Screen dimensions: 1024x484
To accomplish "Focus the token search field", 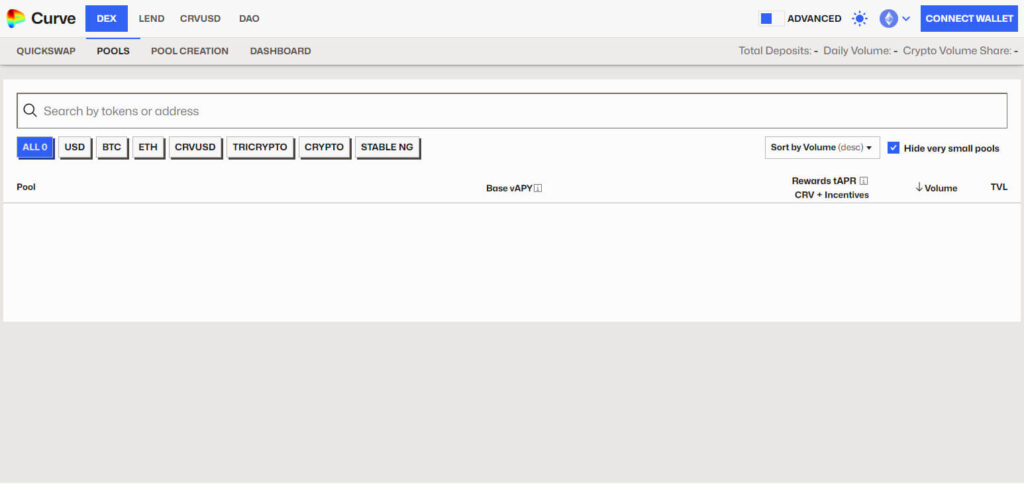I will pyautogui.click(x=512, y=111).
